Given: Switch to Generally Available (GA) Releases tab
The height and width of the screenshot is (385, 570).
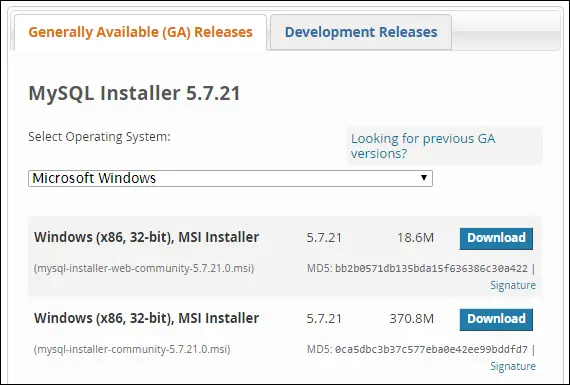Looking at the screenshot, I should click(140, 32).
